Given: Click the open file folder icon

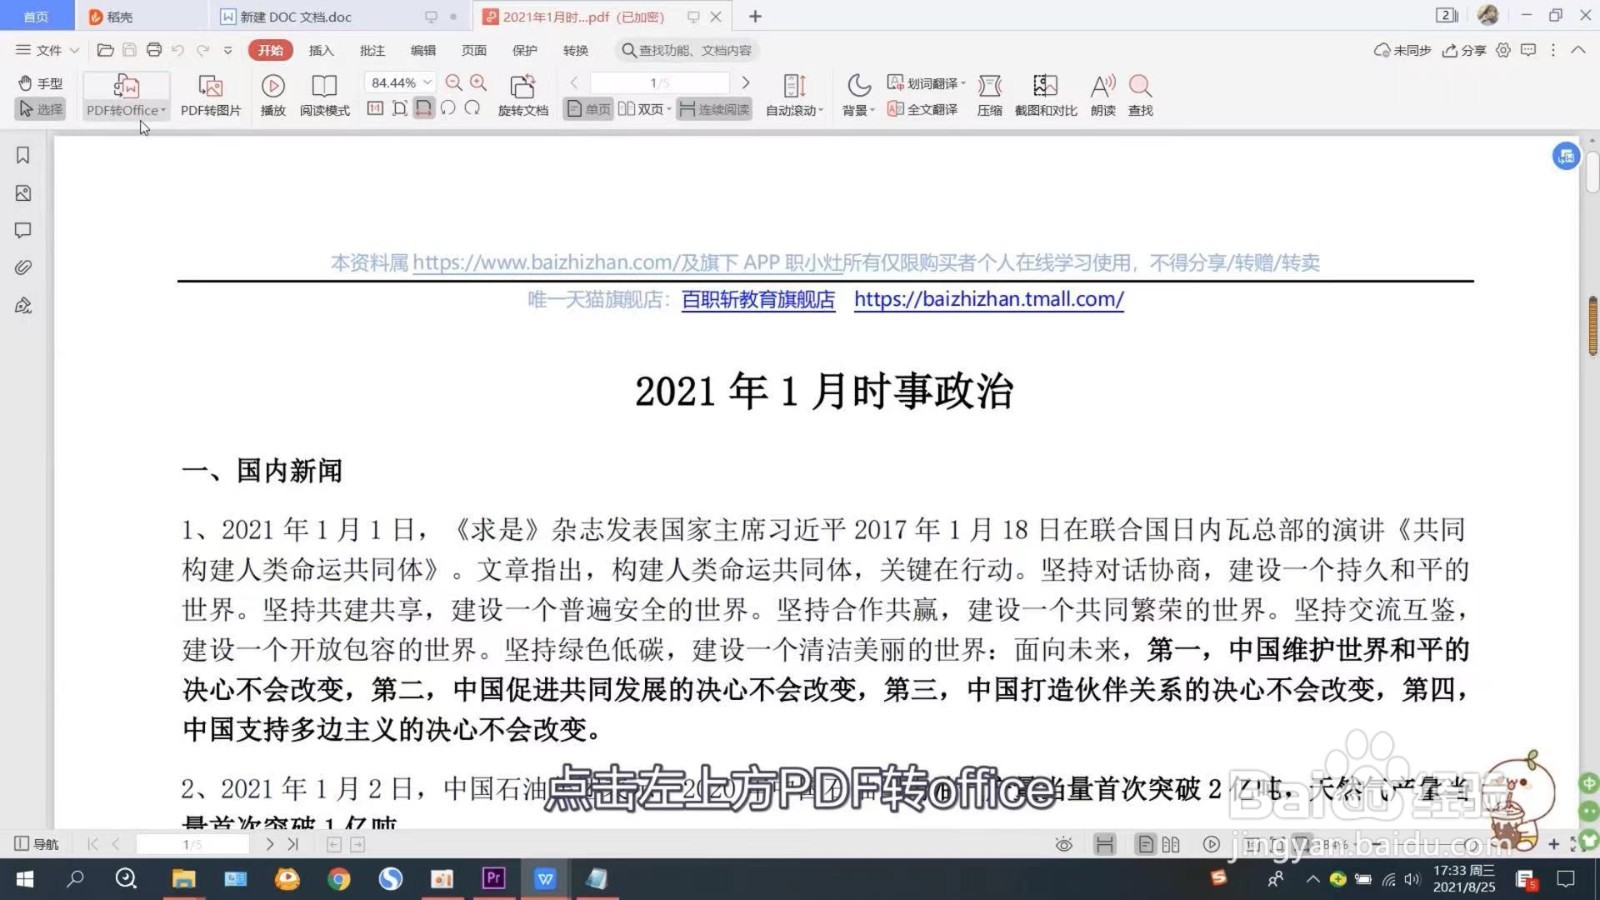Looking at the screenshot, I should click(105, 50).
